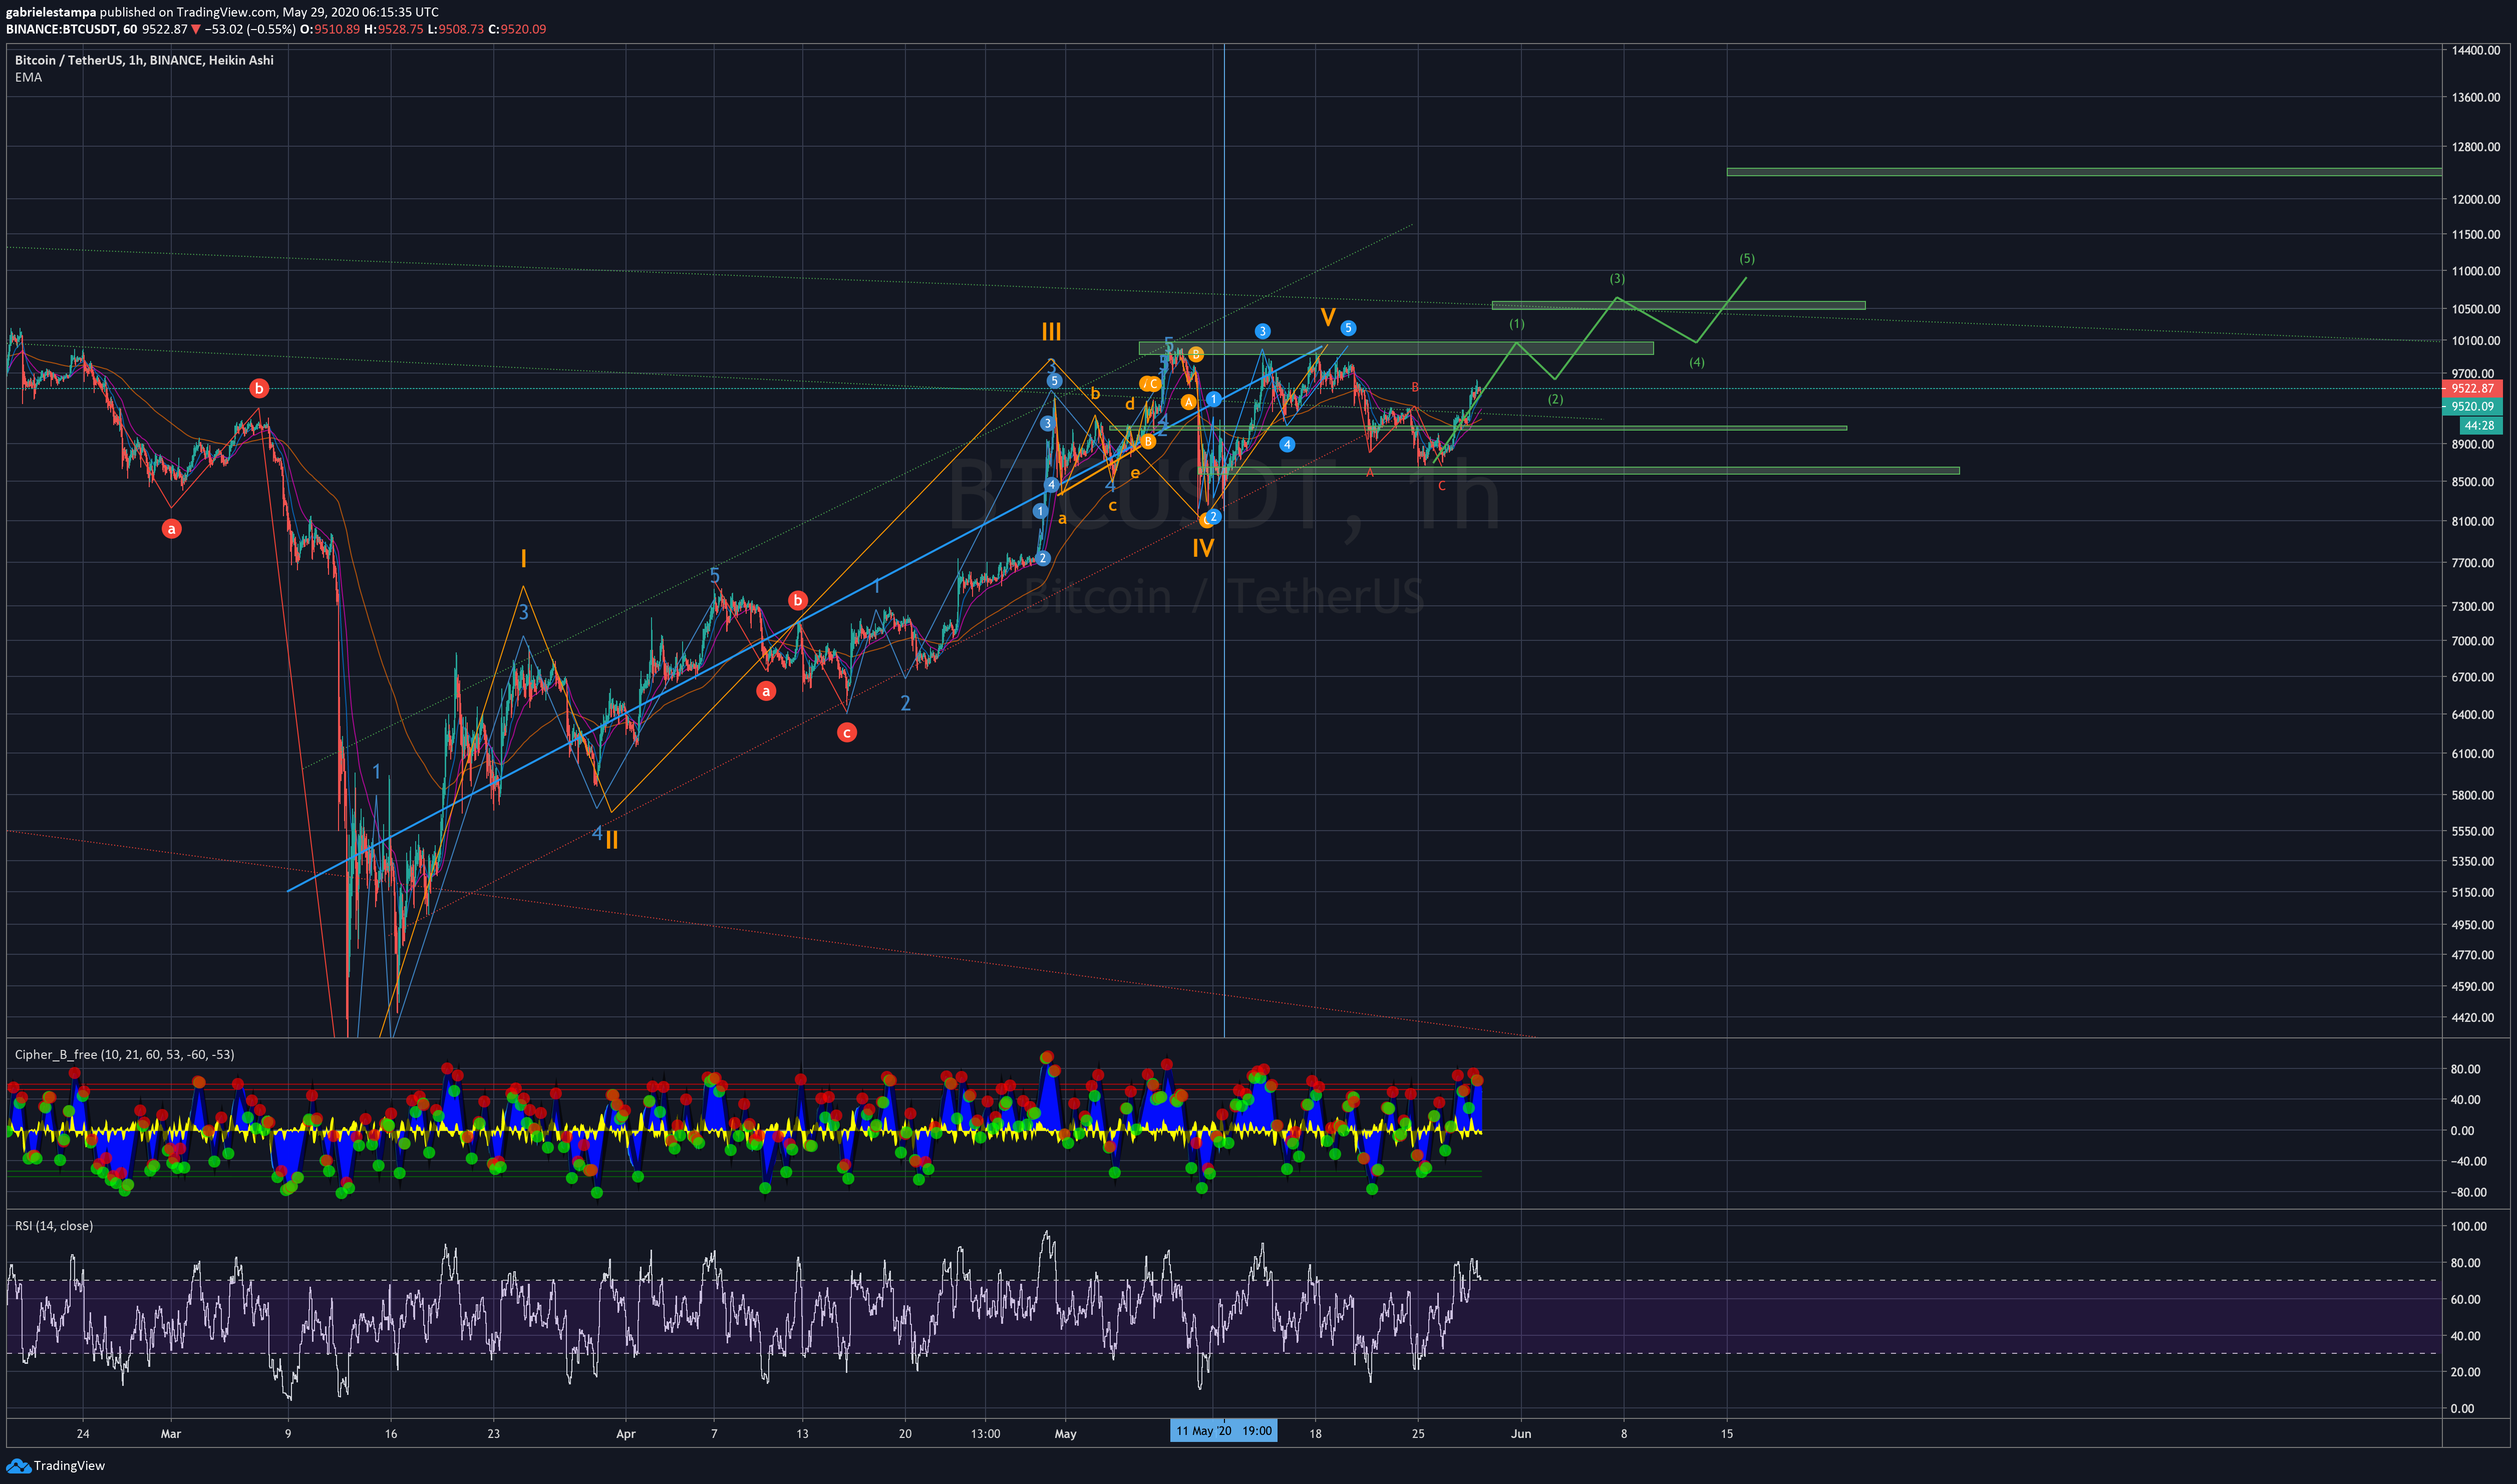Screen dimensions: 2517x1484
Task: Click the BINANCE:BTCUSDT, 60 symbol header
Action: (71, 29)
